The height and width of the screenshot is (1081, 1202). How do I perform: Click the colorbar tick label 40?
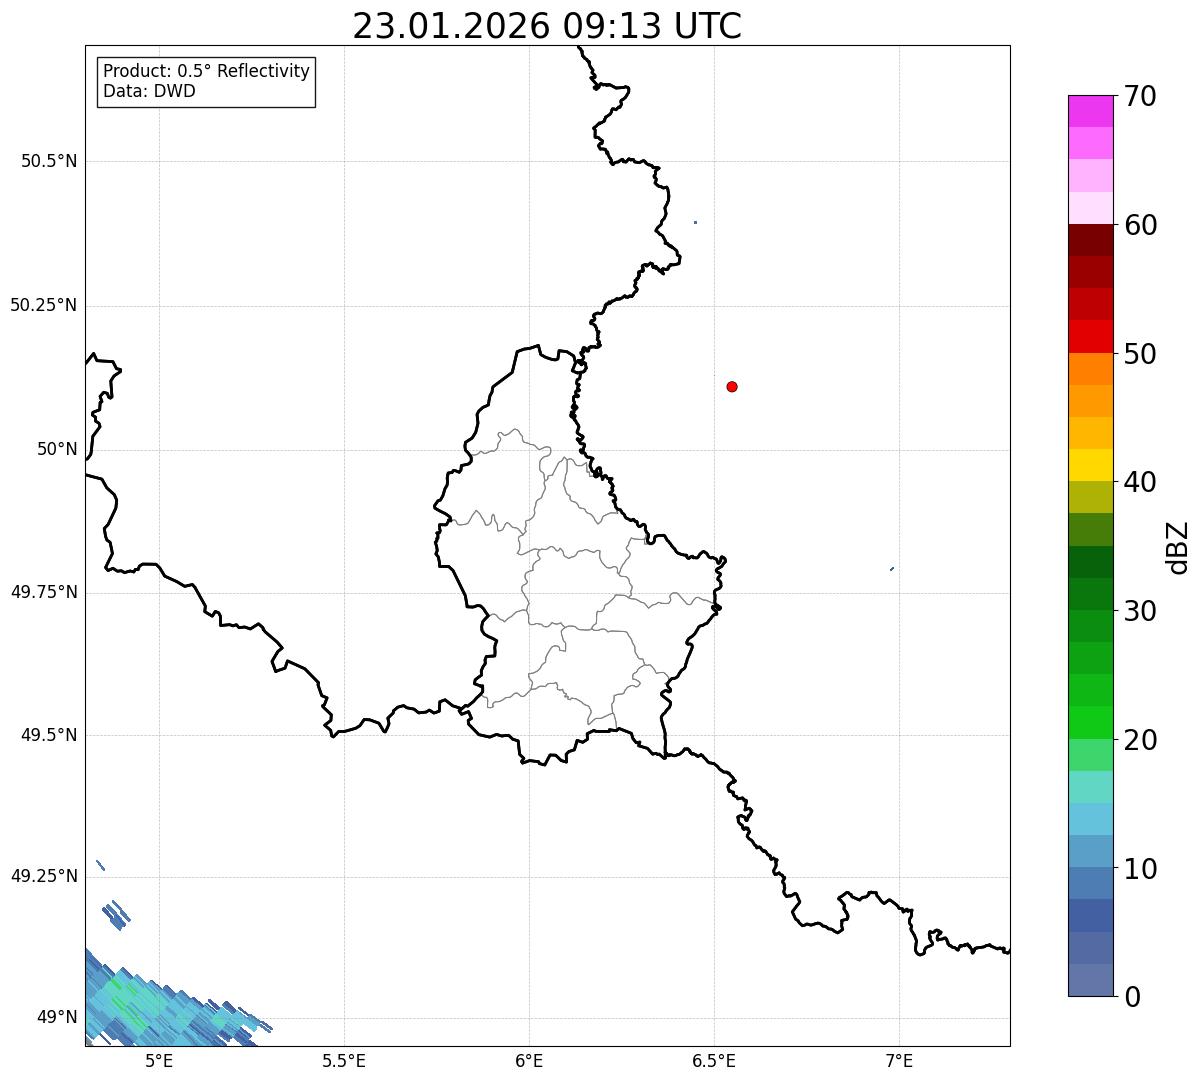pyautogui.click(x=1140, y=482)
